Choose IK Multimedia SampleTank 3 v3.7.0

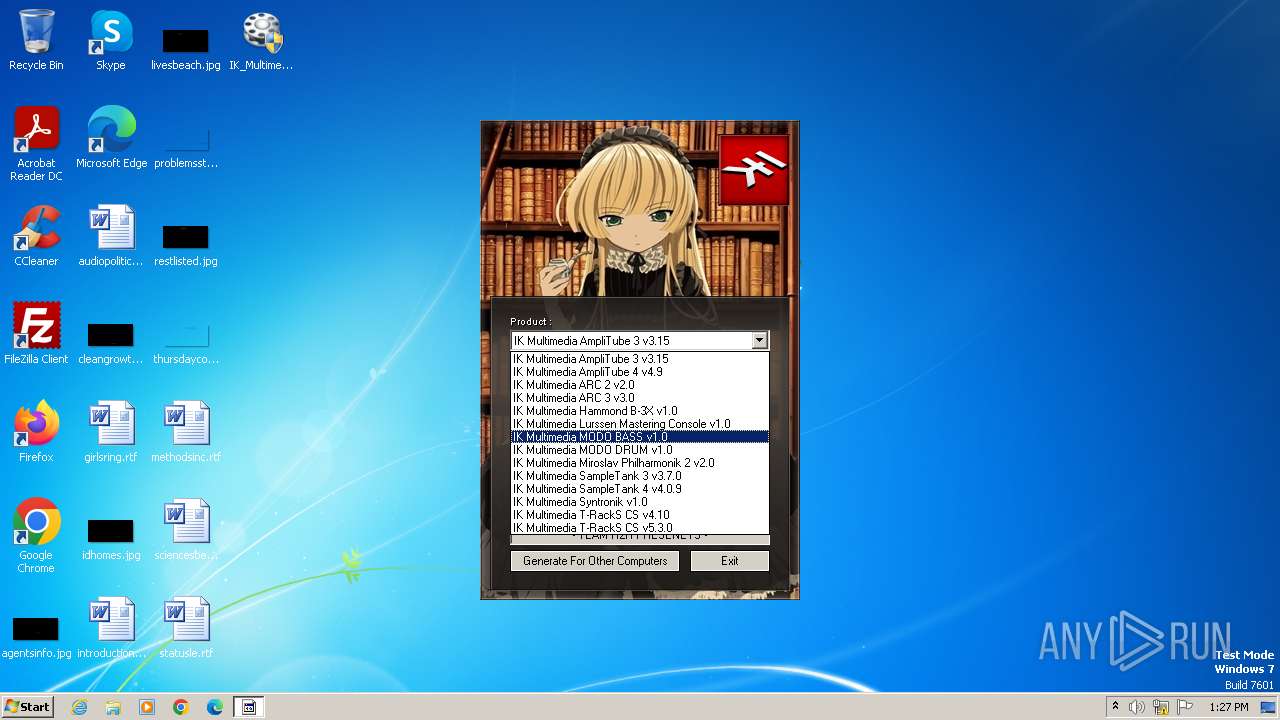[640, 476]
